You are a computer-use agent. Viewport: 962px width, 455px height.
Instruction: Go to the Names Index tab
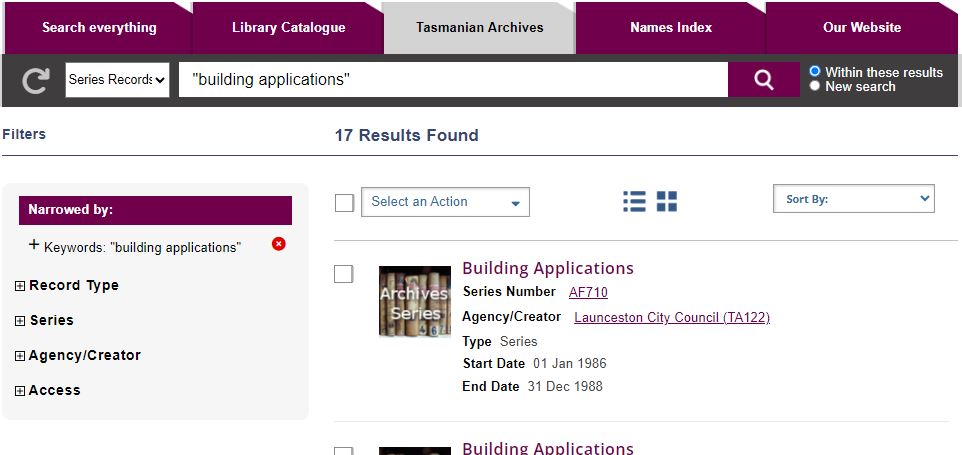pos(670,28)
